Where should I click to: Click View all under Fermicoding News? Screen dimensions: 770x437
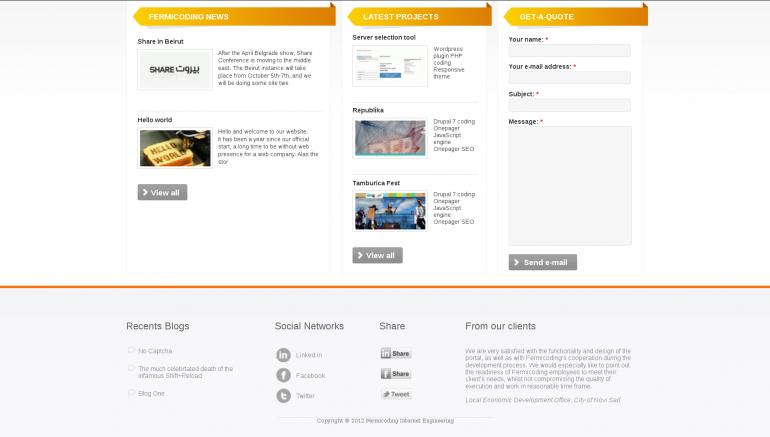[x=162, y=192]
